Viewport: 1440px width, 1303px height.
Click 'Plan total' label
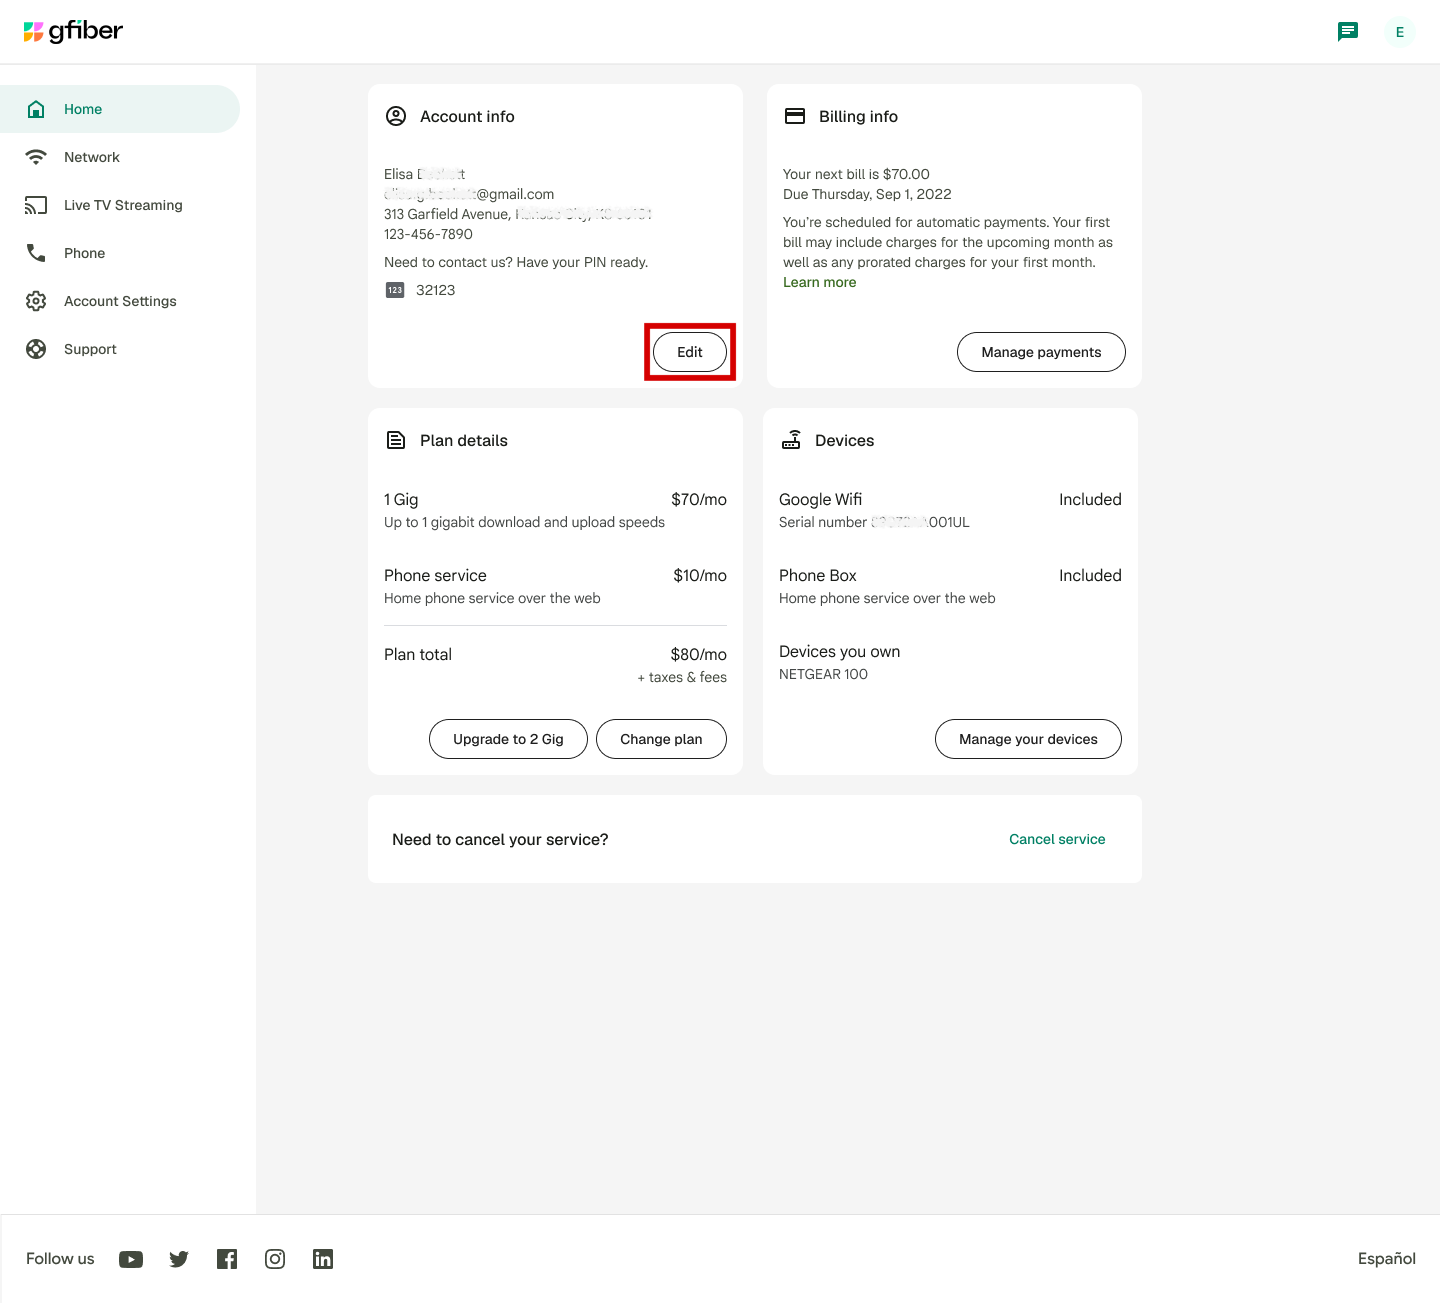[x=418, y=654]
